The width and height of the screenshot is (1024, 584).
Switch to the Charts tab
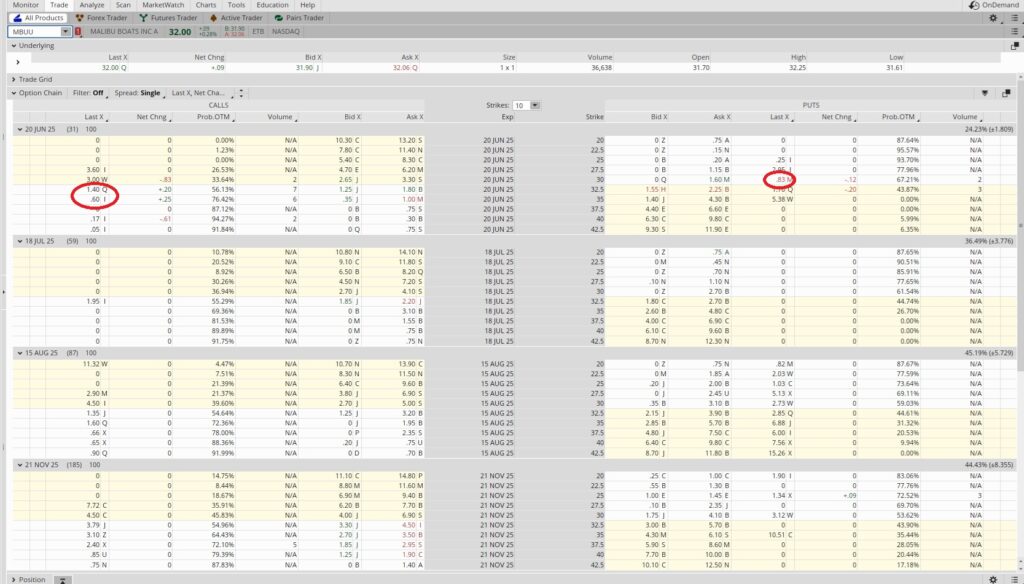206,5
